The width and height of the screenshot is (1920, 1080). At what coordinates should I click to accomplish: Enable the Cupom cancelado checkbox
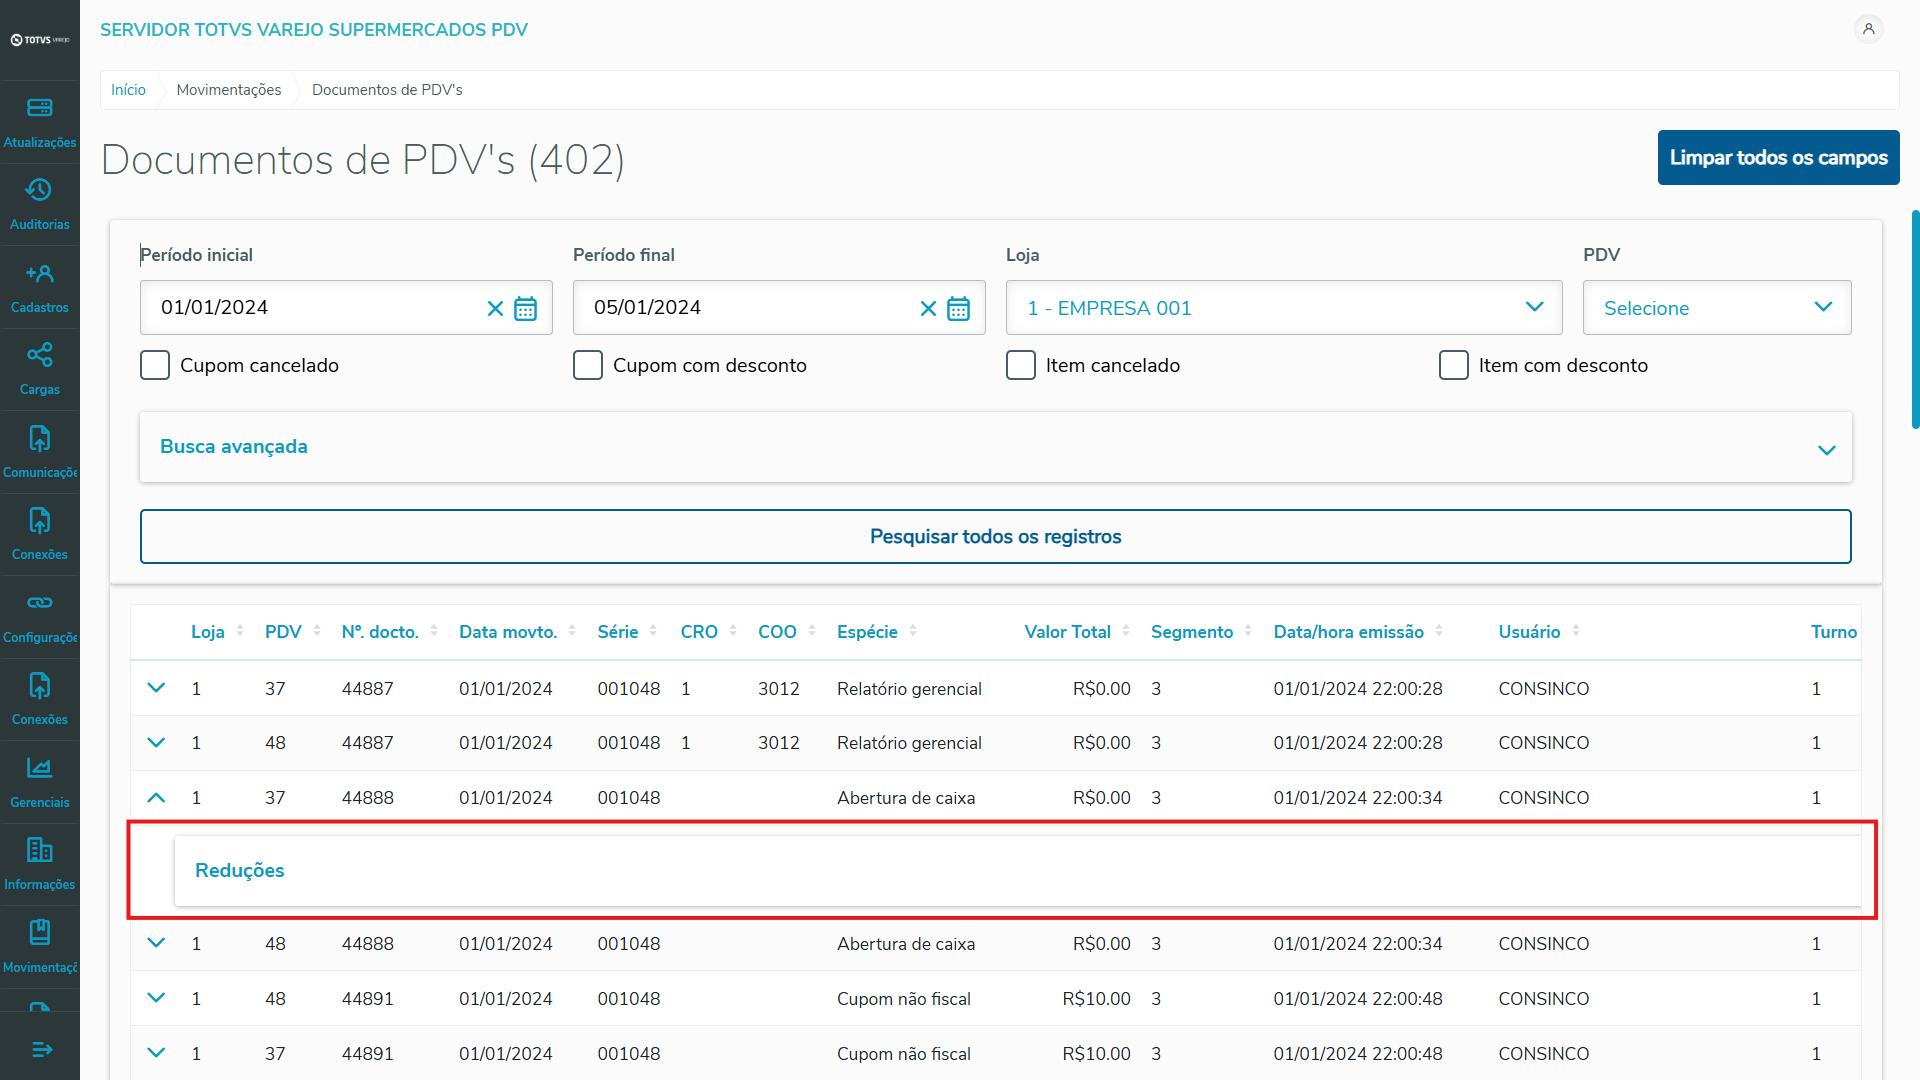[x=155, y=365]
